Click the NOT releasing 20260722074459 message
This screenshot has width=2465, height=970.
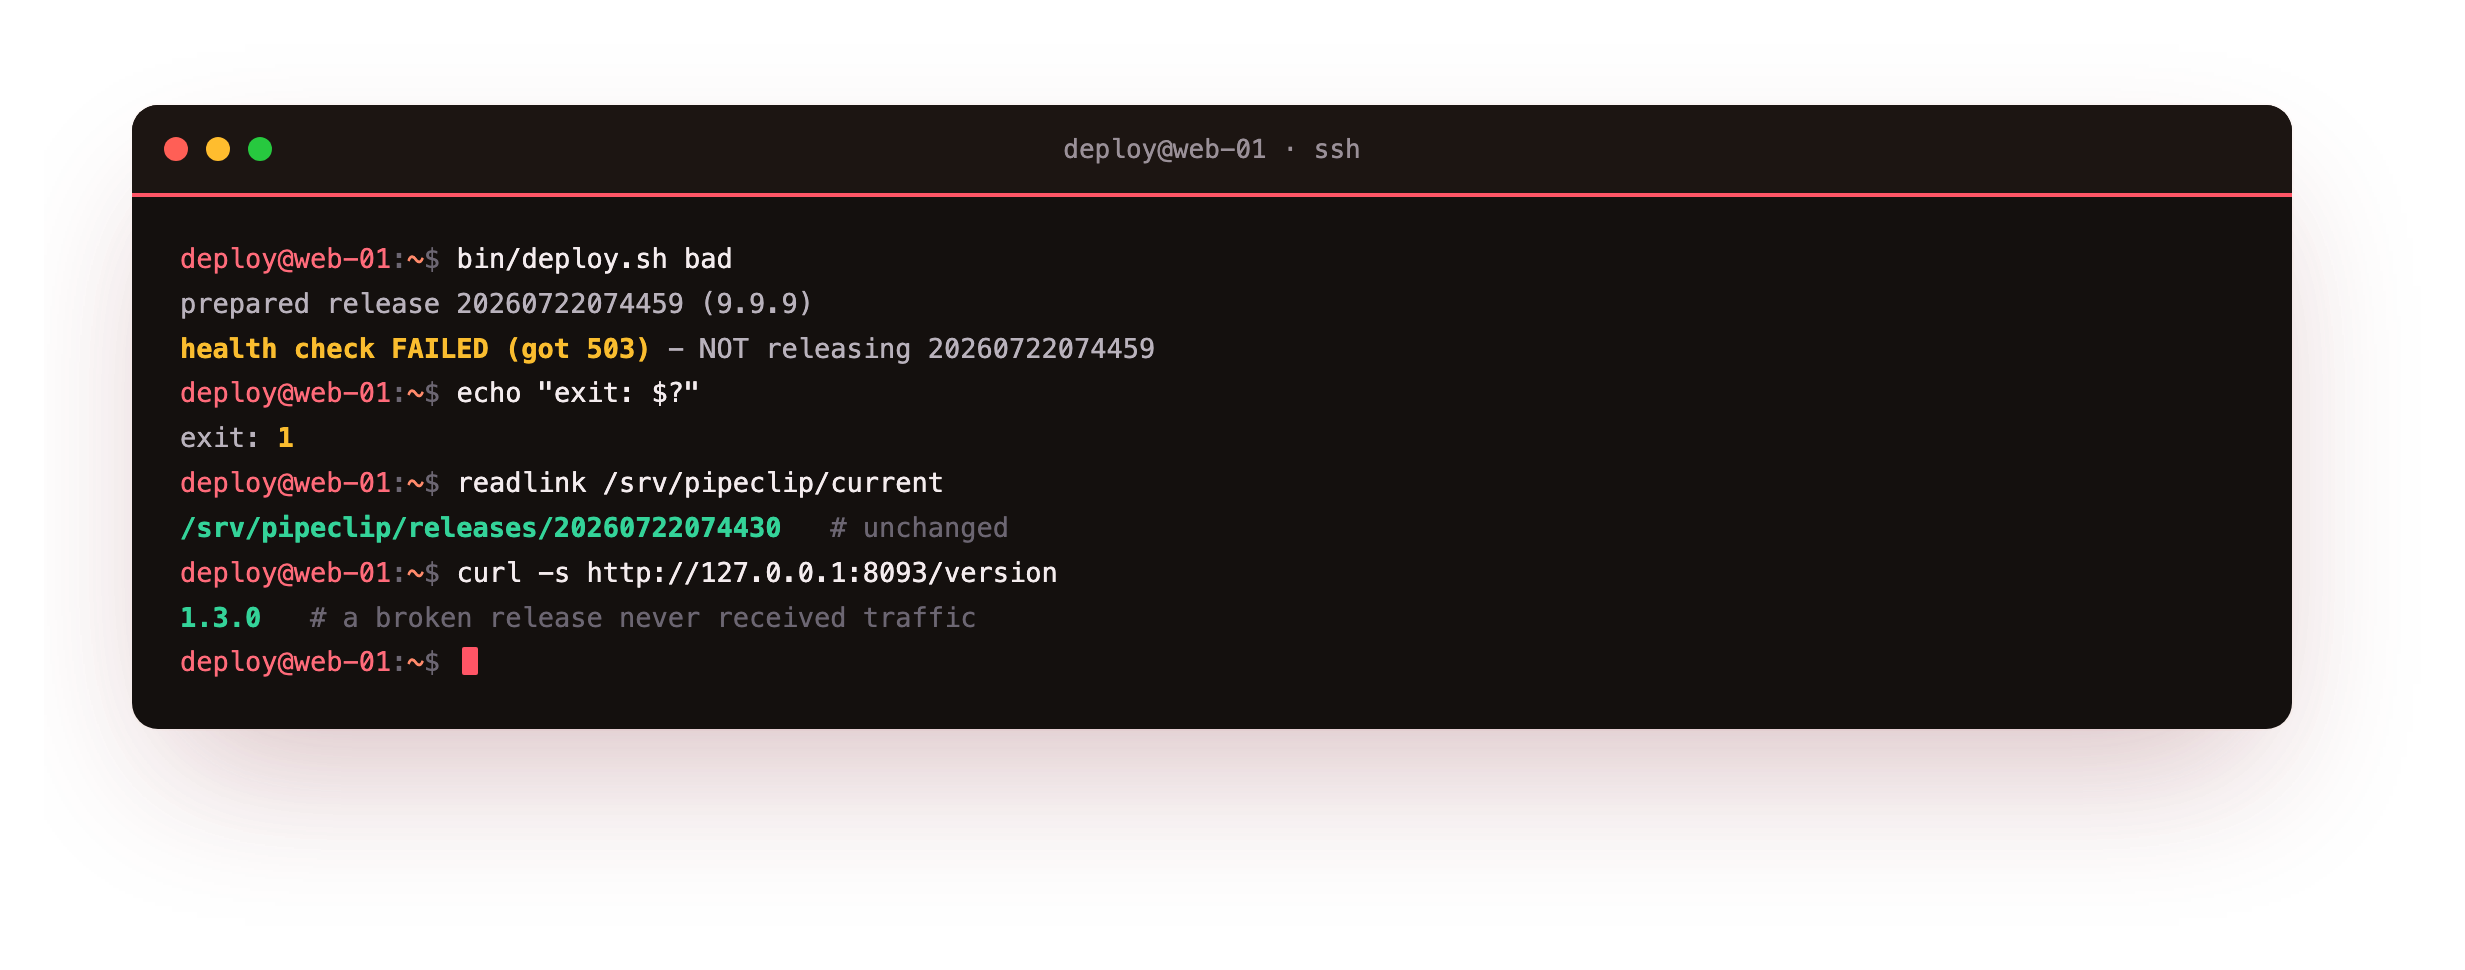pos(926,349)
